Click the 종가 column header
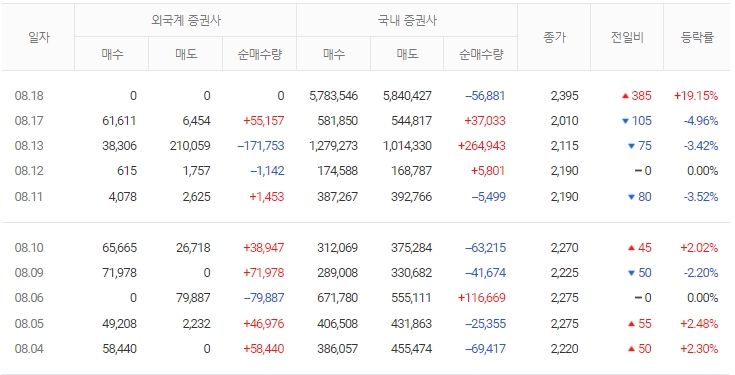Viewport: 735px width, 375px height. tap(554, 38)
